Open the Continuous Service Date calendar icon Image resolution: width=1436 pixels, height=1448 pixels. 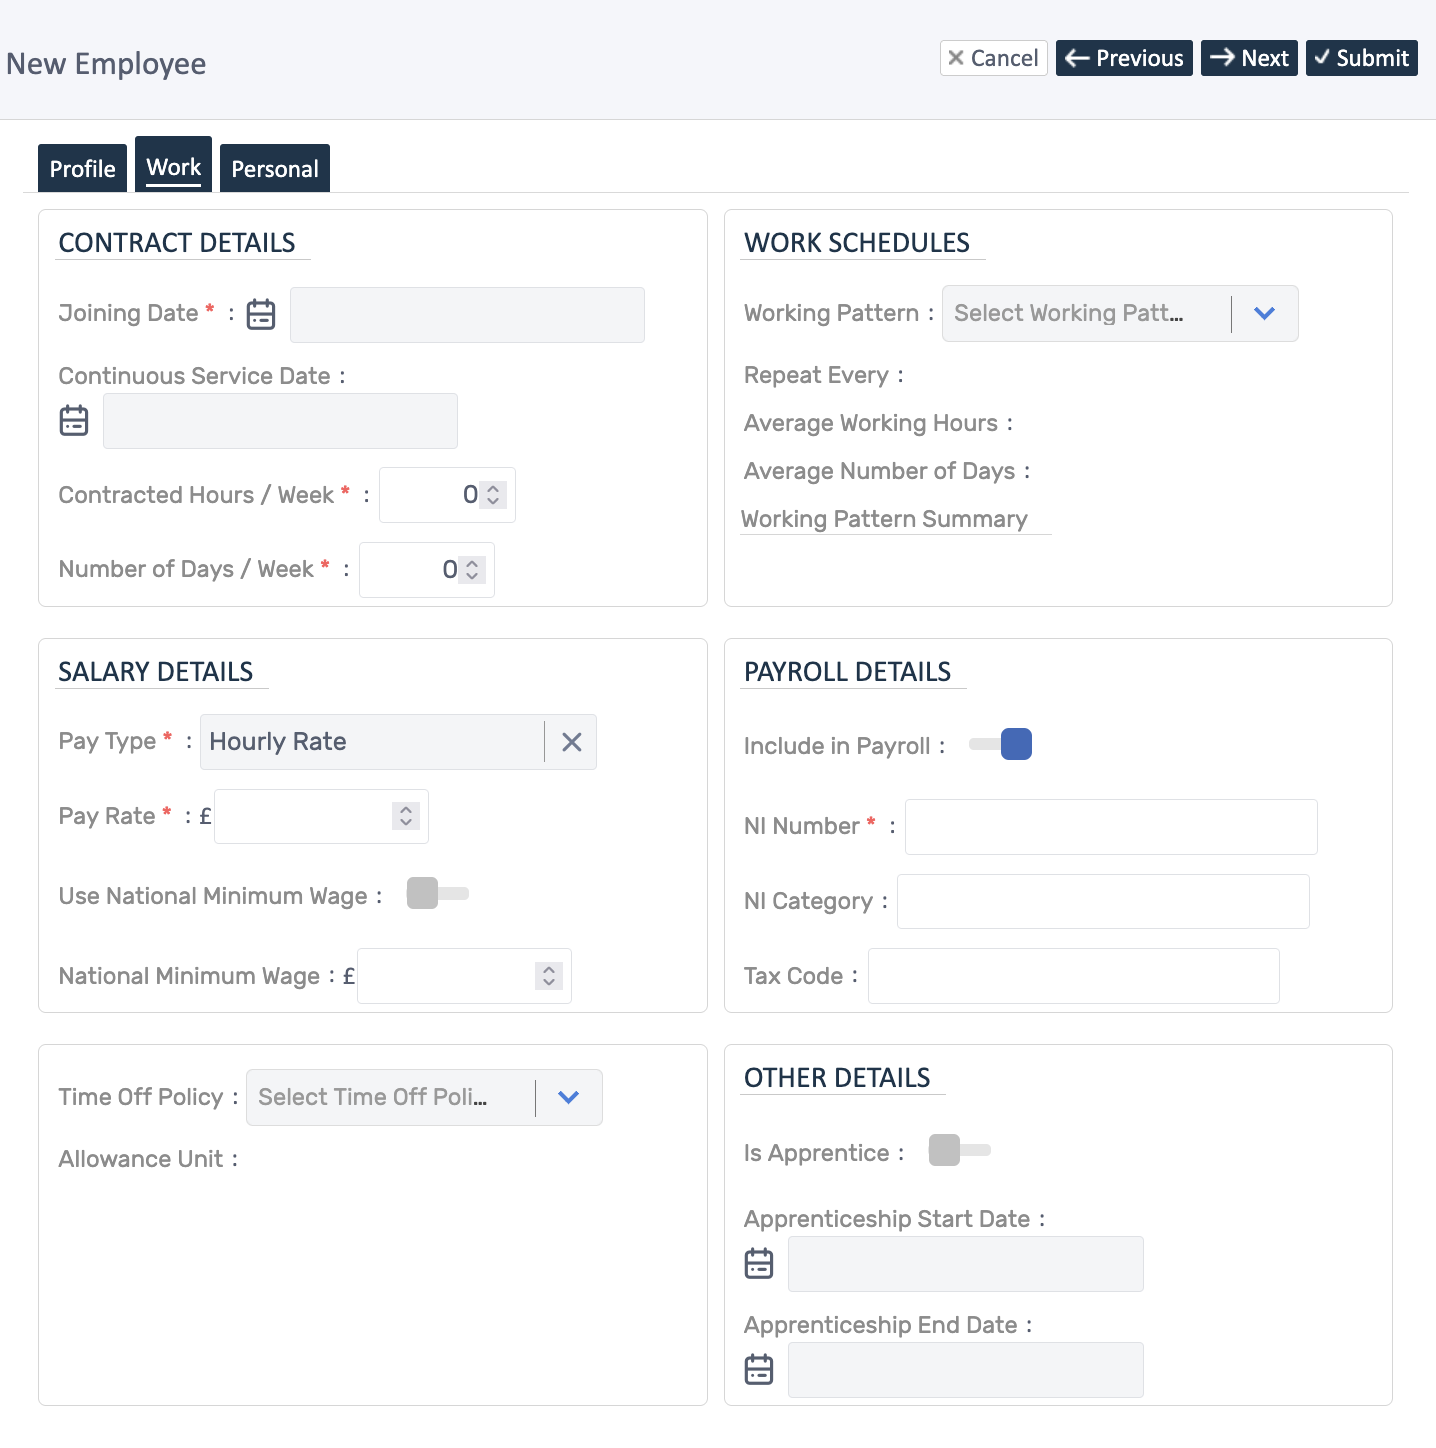[74, 421]
